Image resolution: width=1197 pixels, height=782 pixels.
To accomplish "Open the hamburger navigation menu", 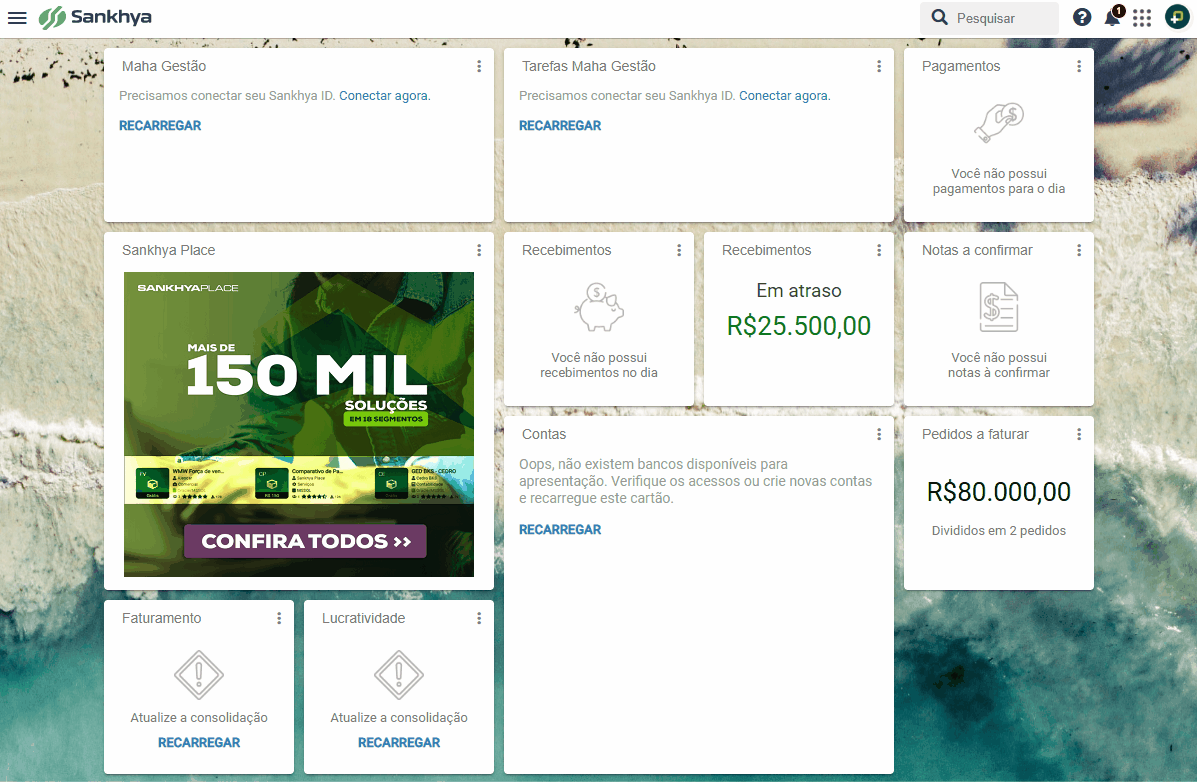I will (17, 18).
